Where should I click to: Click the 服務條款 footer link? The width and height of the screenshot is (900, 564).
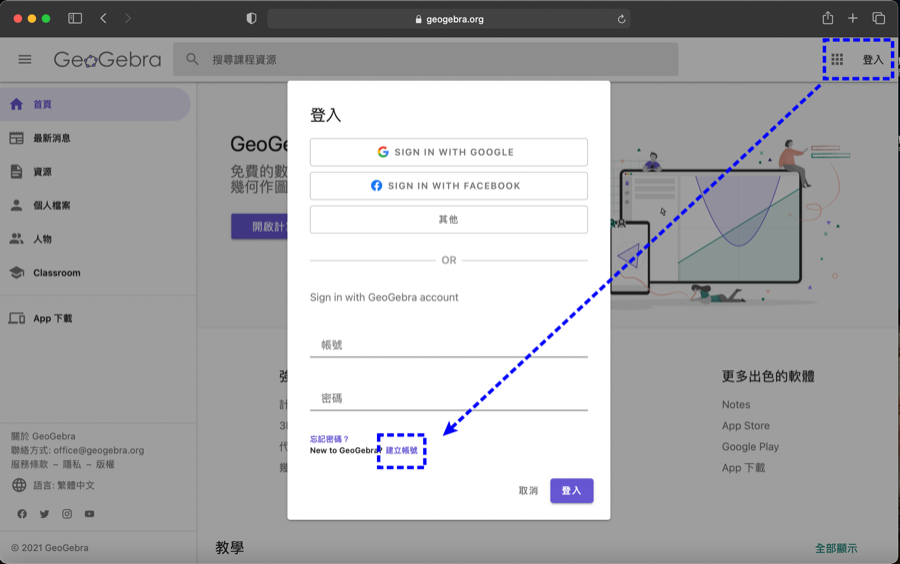click(29, 464)
